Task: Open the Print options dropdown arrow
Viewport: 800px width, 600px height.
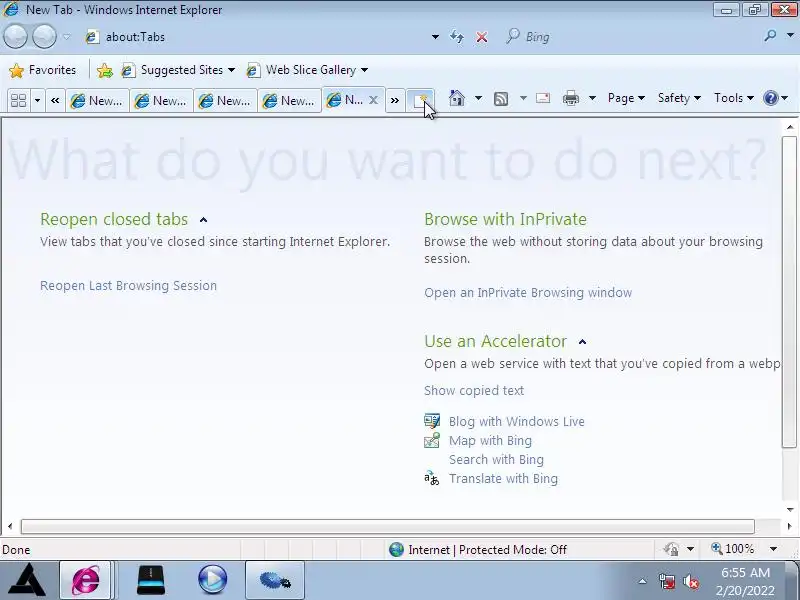Action: click(592, 98)
